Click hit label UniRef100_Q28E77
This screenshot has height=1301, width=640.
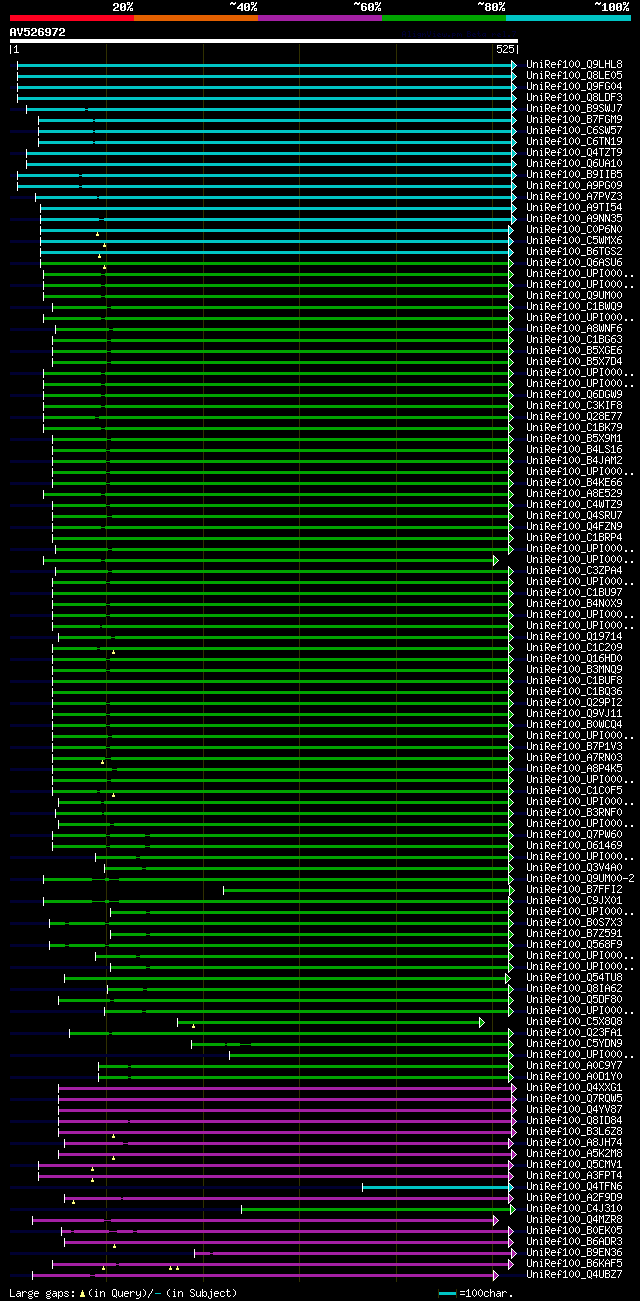pyautogui.click(x=574, y=417)
